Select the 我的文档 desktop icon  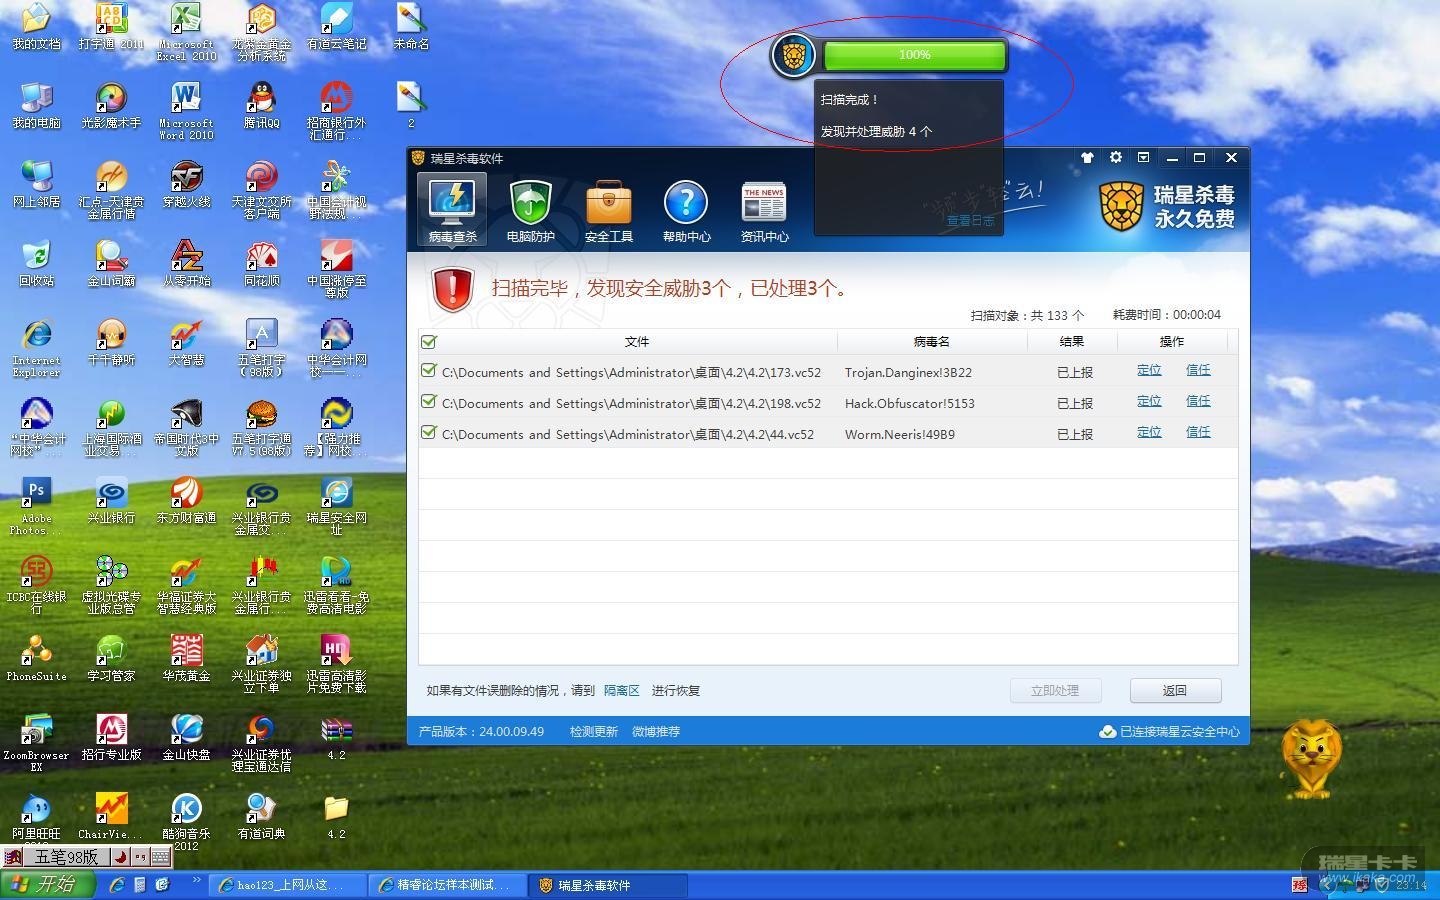click(x=36, y=27)
